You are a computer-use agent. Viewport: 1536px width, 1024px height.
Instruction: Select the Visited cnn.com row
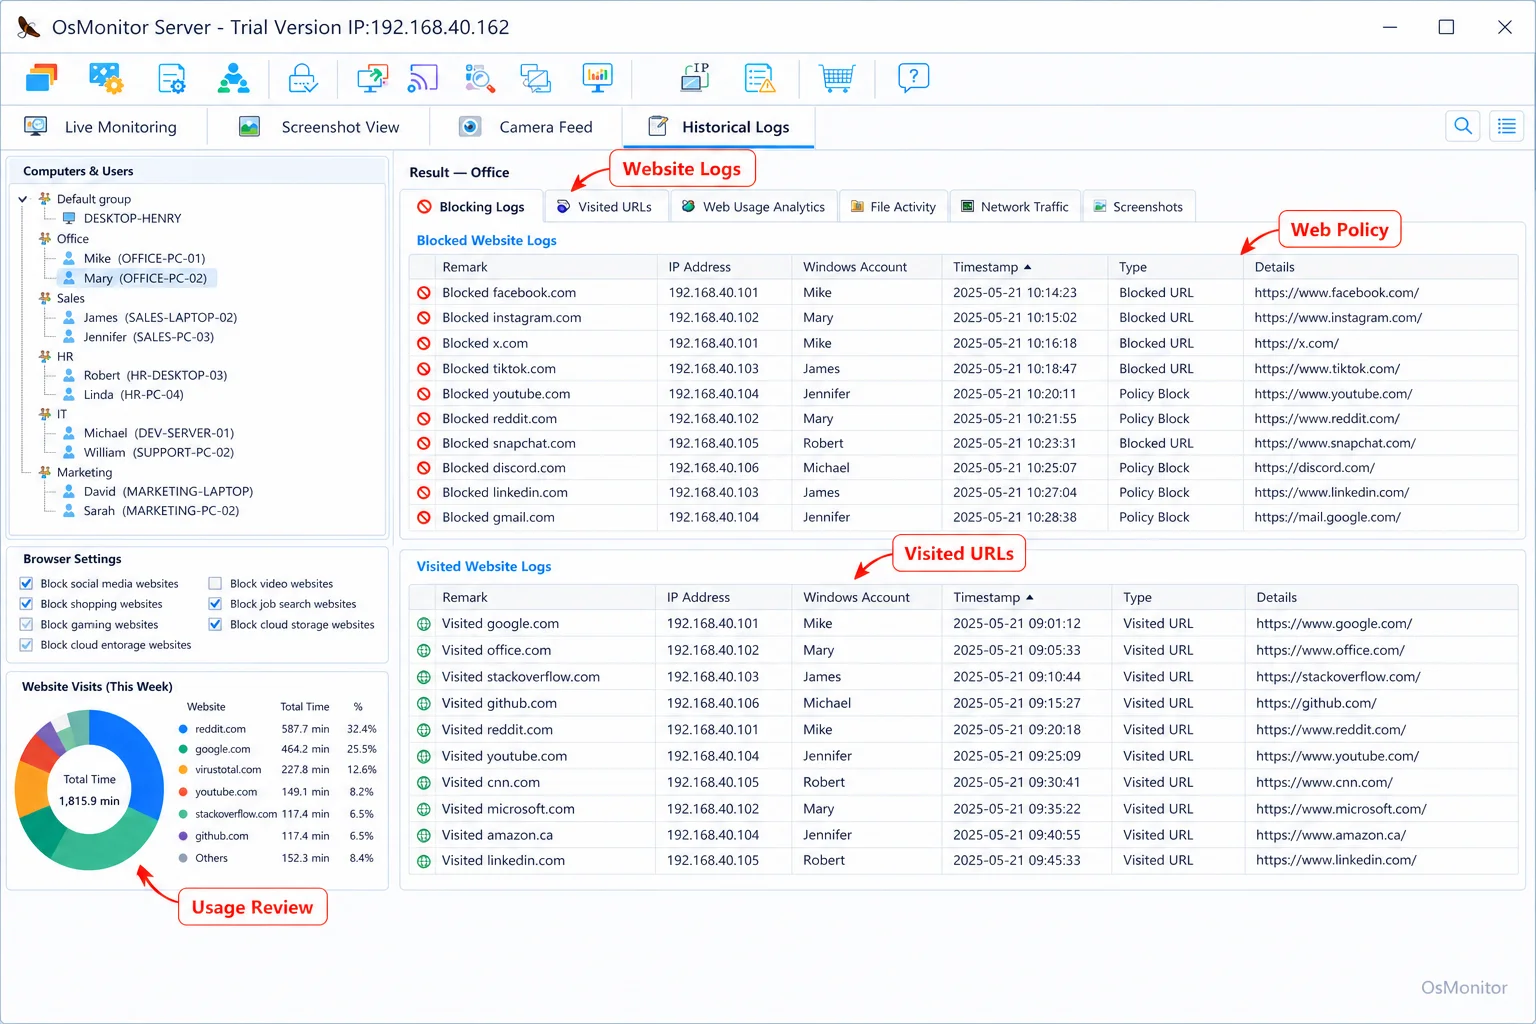click(963, 783)
